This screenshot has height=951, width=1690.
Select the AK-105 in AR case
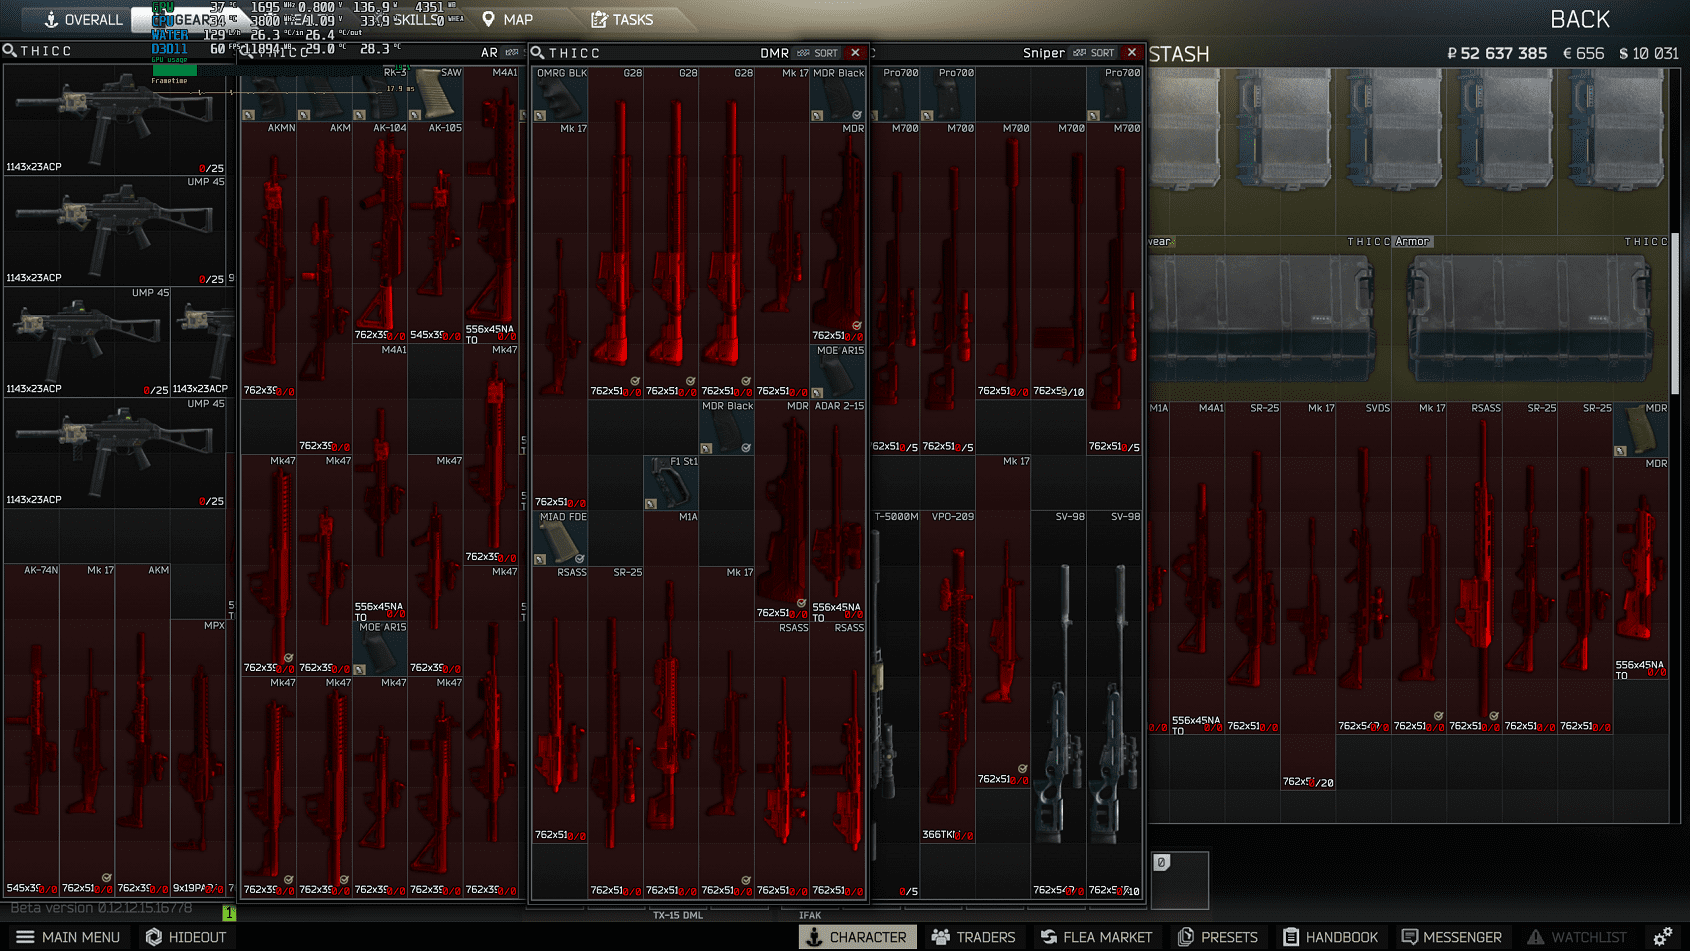(436, 232)
